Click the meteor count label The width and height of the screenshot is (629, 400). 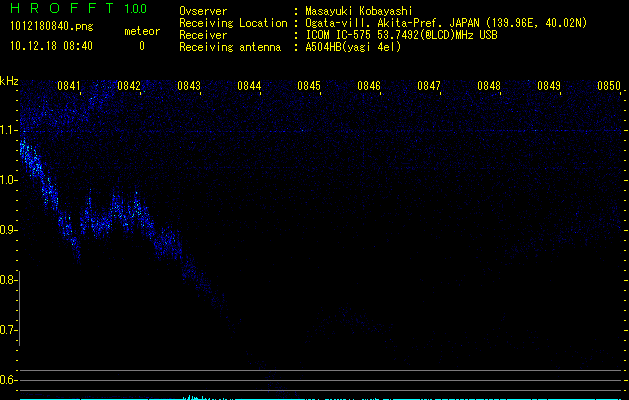[x=142, y=31]
